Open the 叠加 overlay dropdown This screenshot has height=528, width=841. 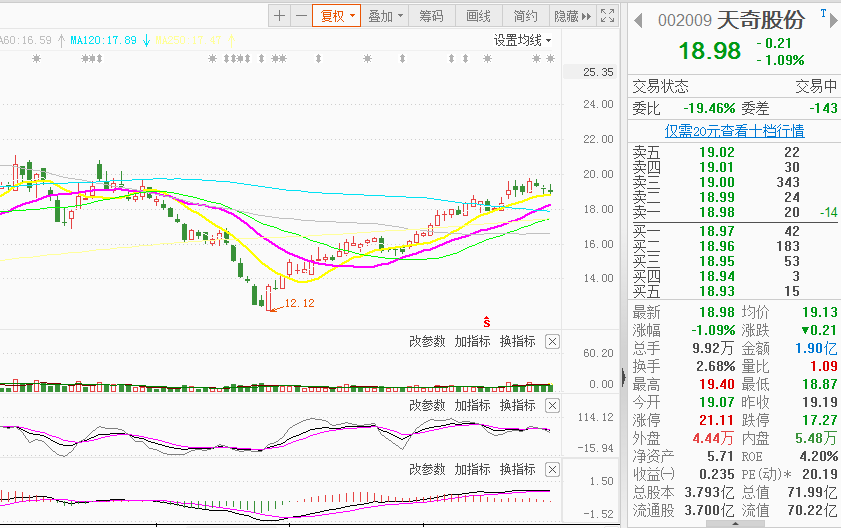(386, 16)
